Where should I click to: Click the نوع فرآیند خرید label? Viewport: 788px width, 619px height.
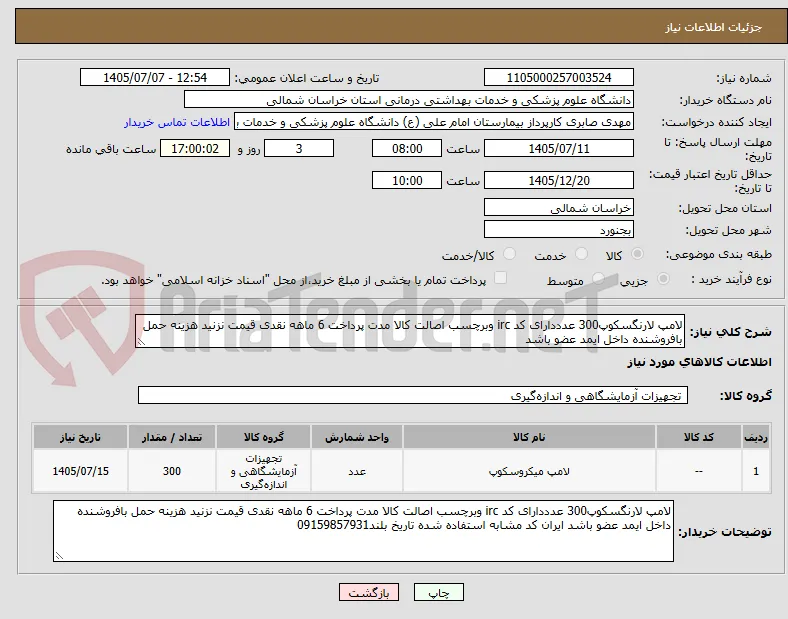[x=731, y=279]
